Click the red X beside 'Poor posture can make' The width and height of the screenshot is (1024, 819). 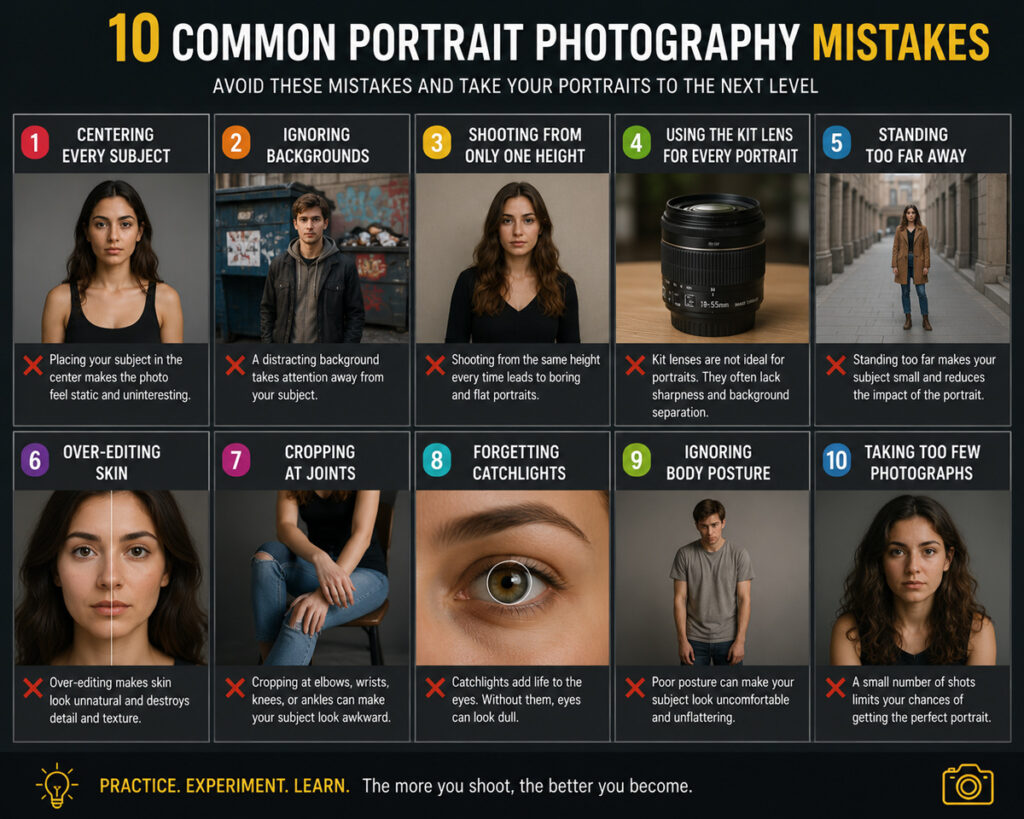click(635, 688)
